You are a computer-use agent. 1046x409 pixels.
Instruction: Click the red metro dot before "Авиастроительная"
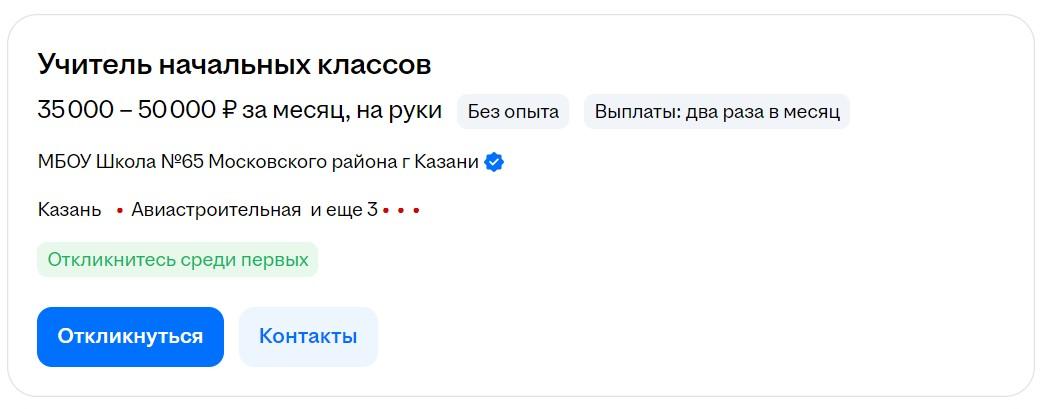coord(120,211)
